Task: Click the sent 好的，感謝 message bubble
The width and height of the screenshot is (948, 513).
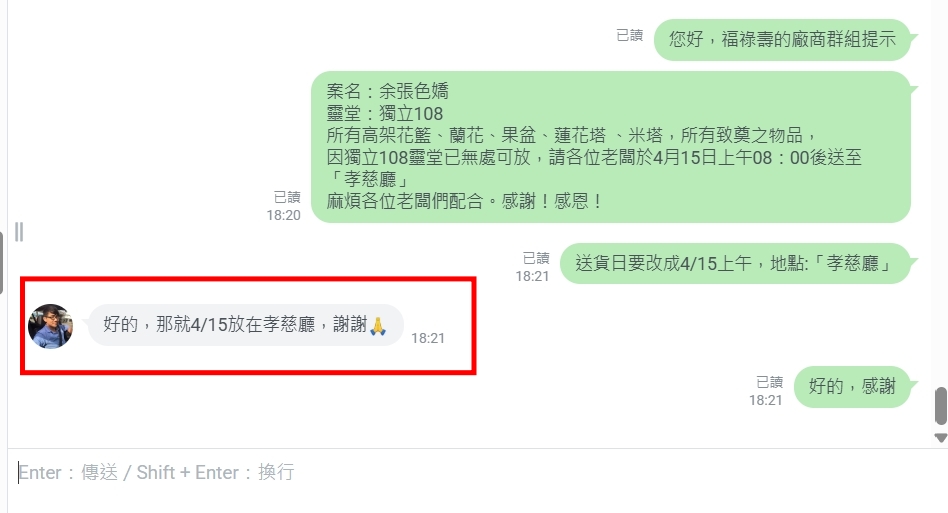Action: [x=852, y=387]
